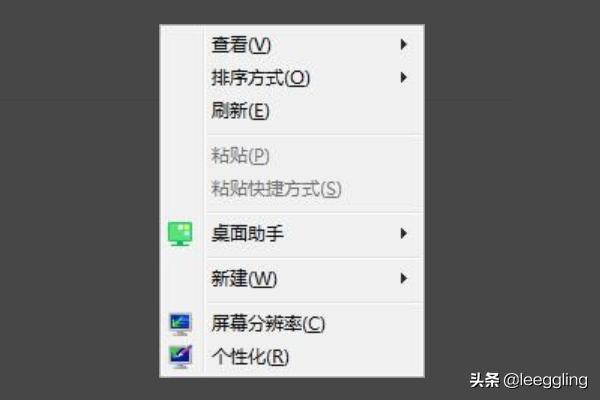Click the 个性化 personalization icon
600x400 pixels.
point(180,356)
